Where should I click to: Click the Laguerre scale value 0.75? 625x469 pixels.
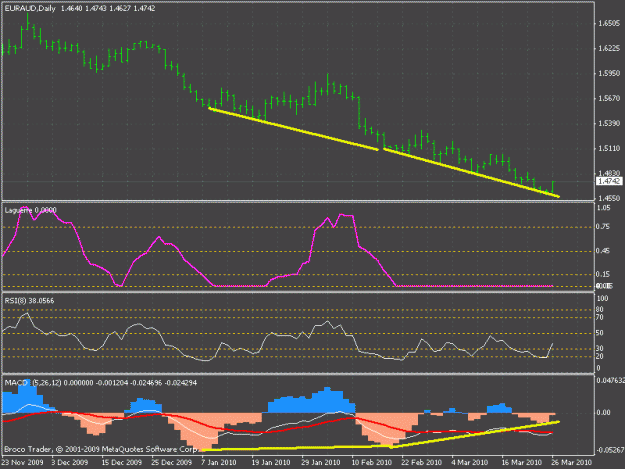point(603,227)
